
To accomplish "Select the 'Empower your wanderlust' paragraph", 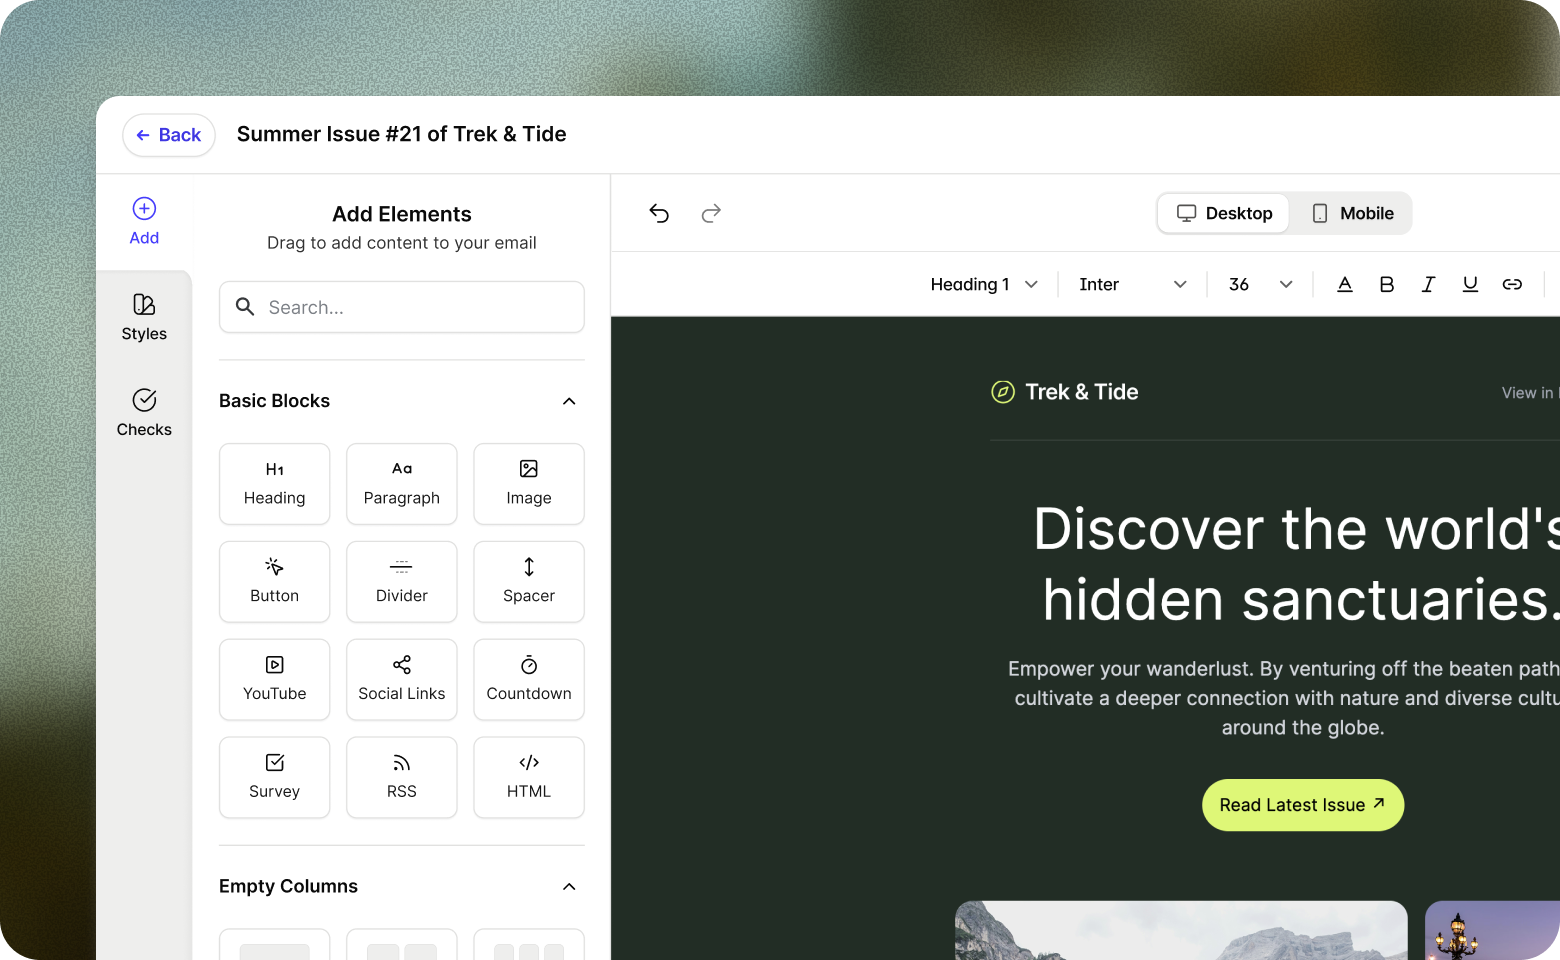I will click(1284, 698).
